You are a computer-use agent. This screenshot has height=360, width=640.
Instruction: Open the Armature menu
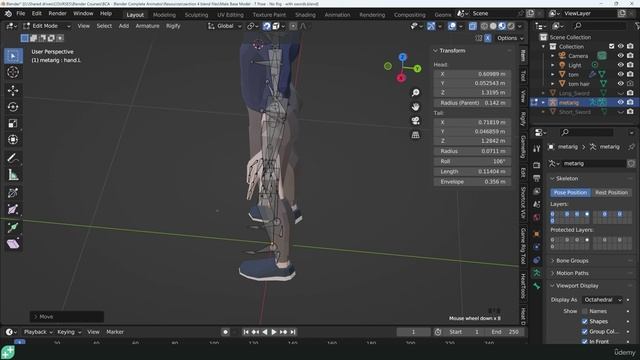pos(147,26)
